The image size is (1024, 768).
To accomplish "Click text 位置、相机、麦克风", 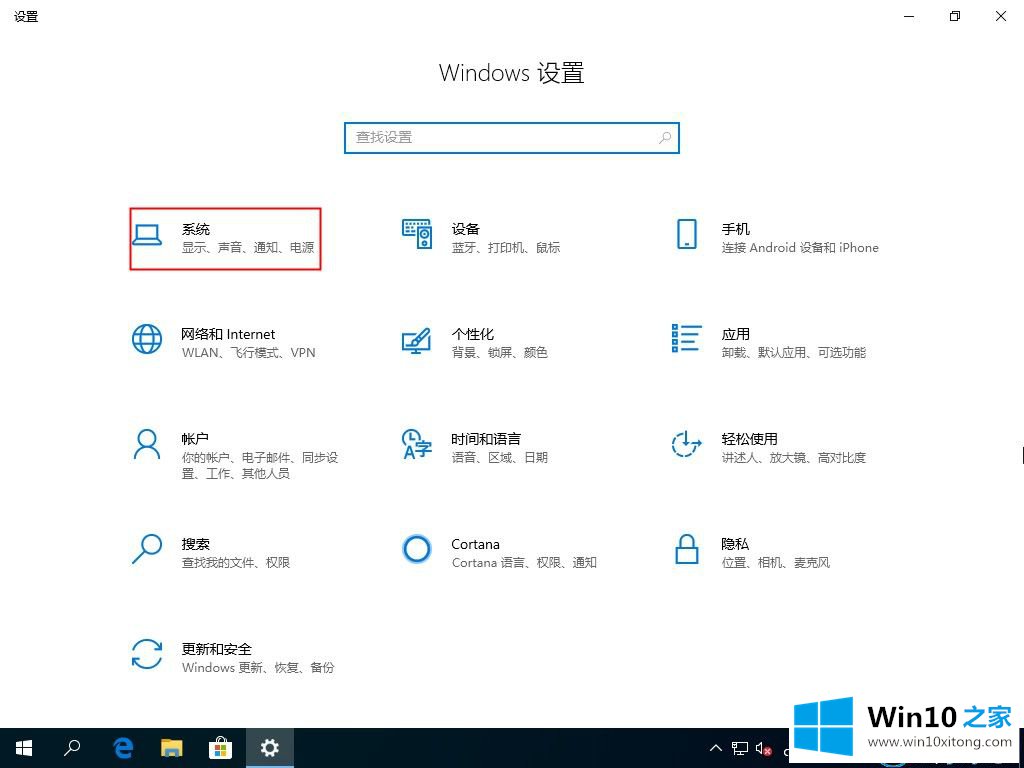I will (x=775, y=562).
